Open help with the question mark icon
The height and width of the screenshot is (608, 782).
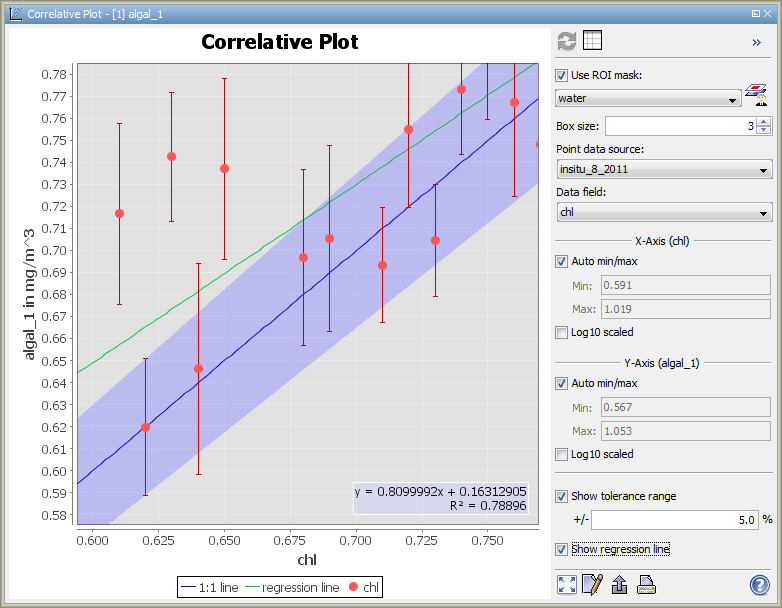759,585
